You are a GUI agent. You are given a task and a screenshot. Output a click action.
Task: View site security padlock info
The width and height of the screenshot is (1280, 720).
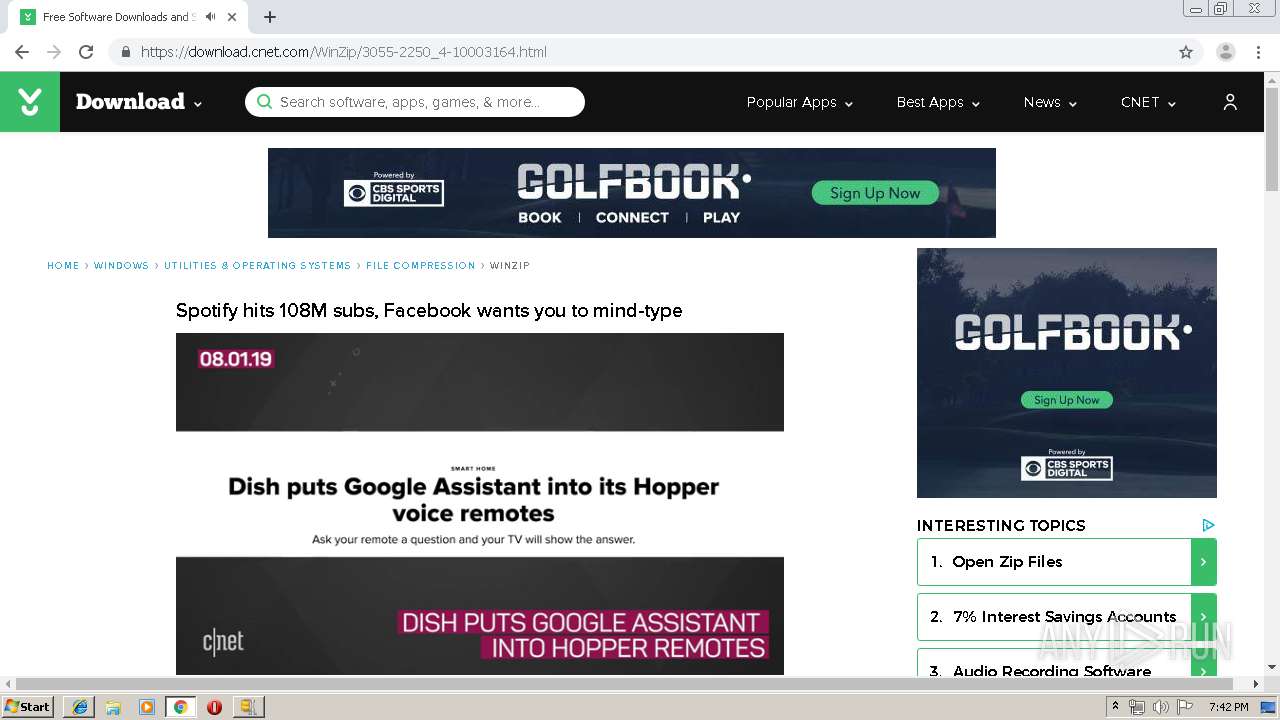tap(125, 52)
